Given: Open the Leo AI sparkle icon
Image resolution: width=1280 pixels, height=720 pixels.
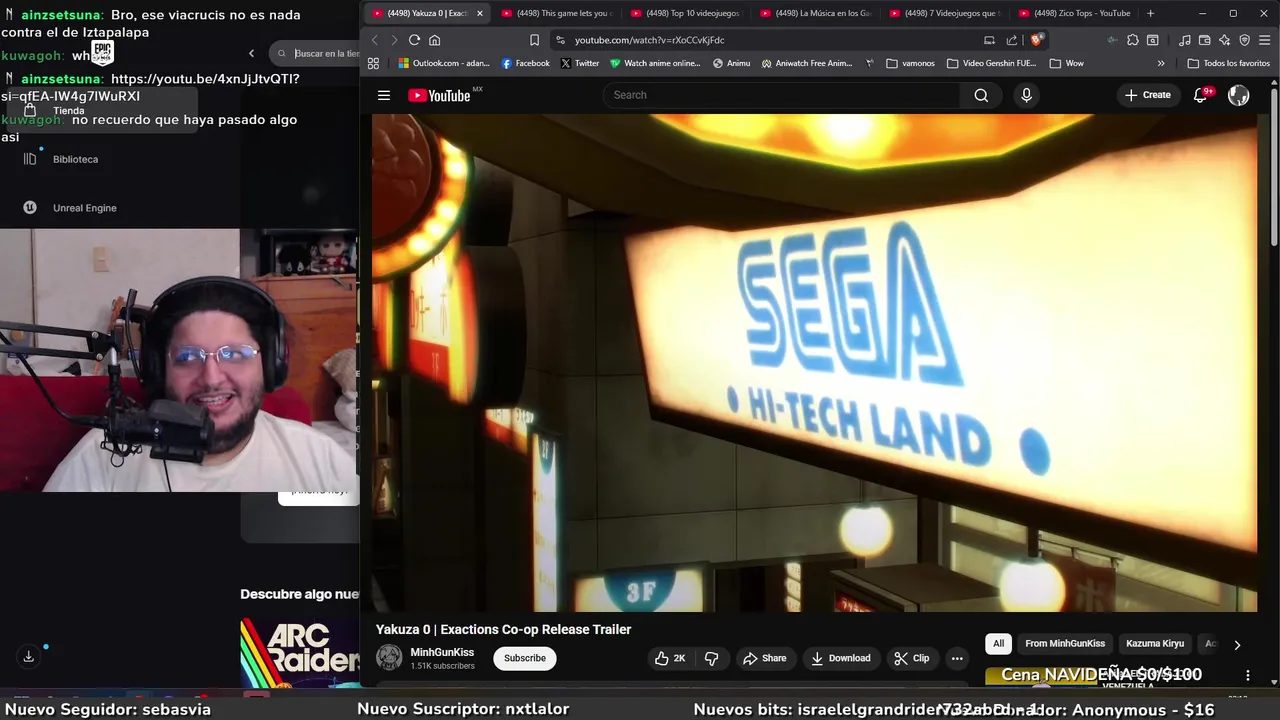Looking at the screenshot, I should pos(1225,40).
